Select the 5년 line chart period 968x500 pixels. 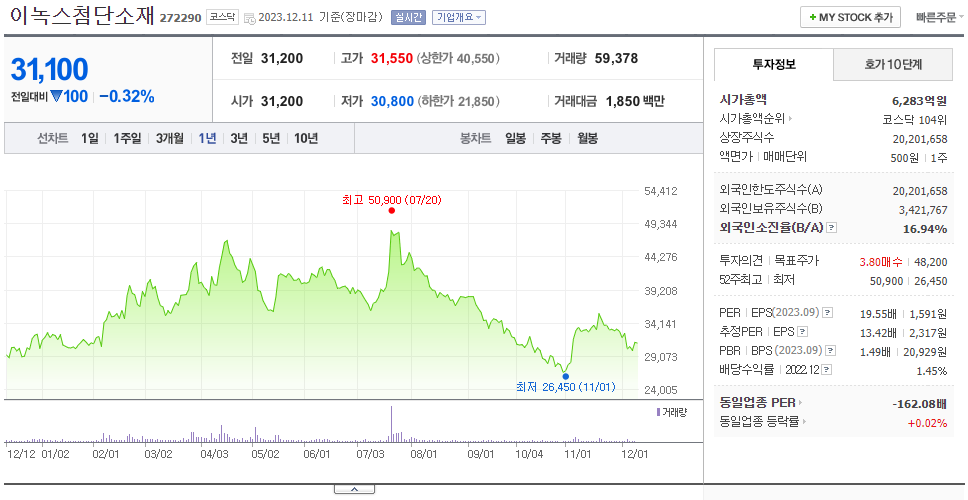271,138
